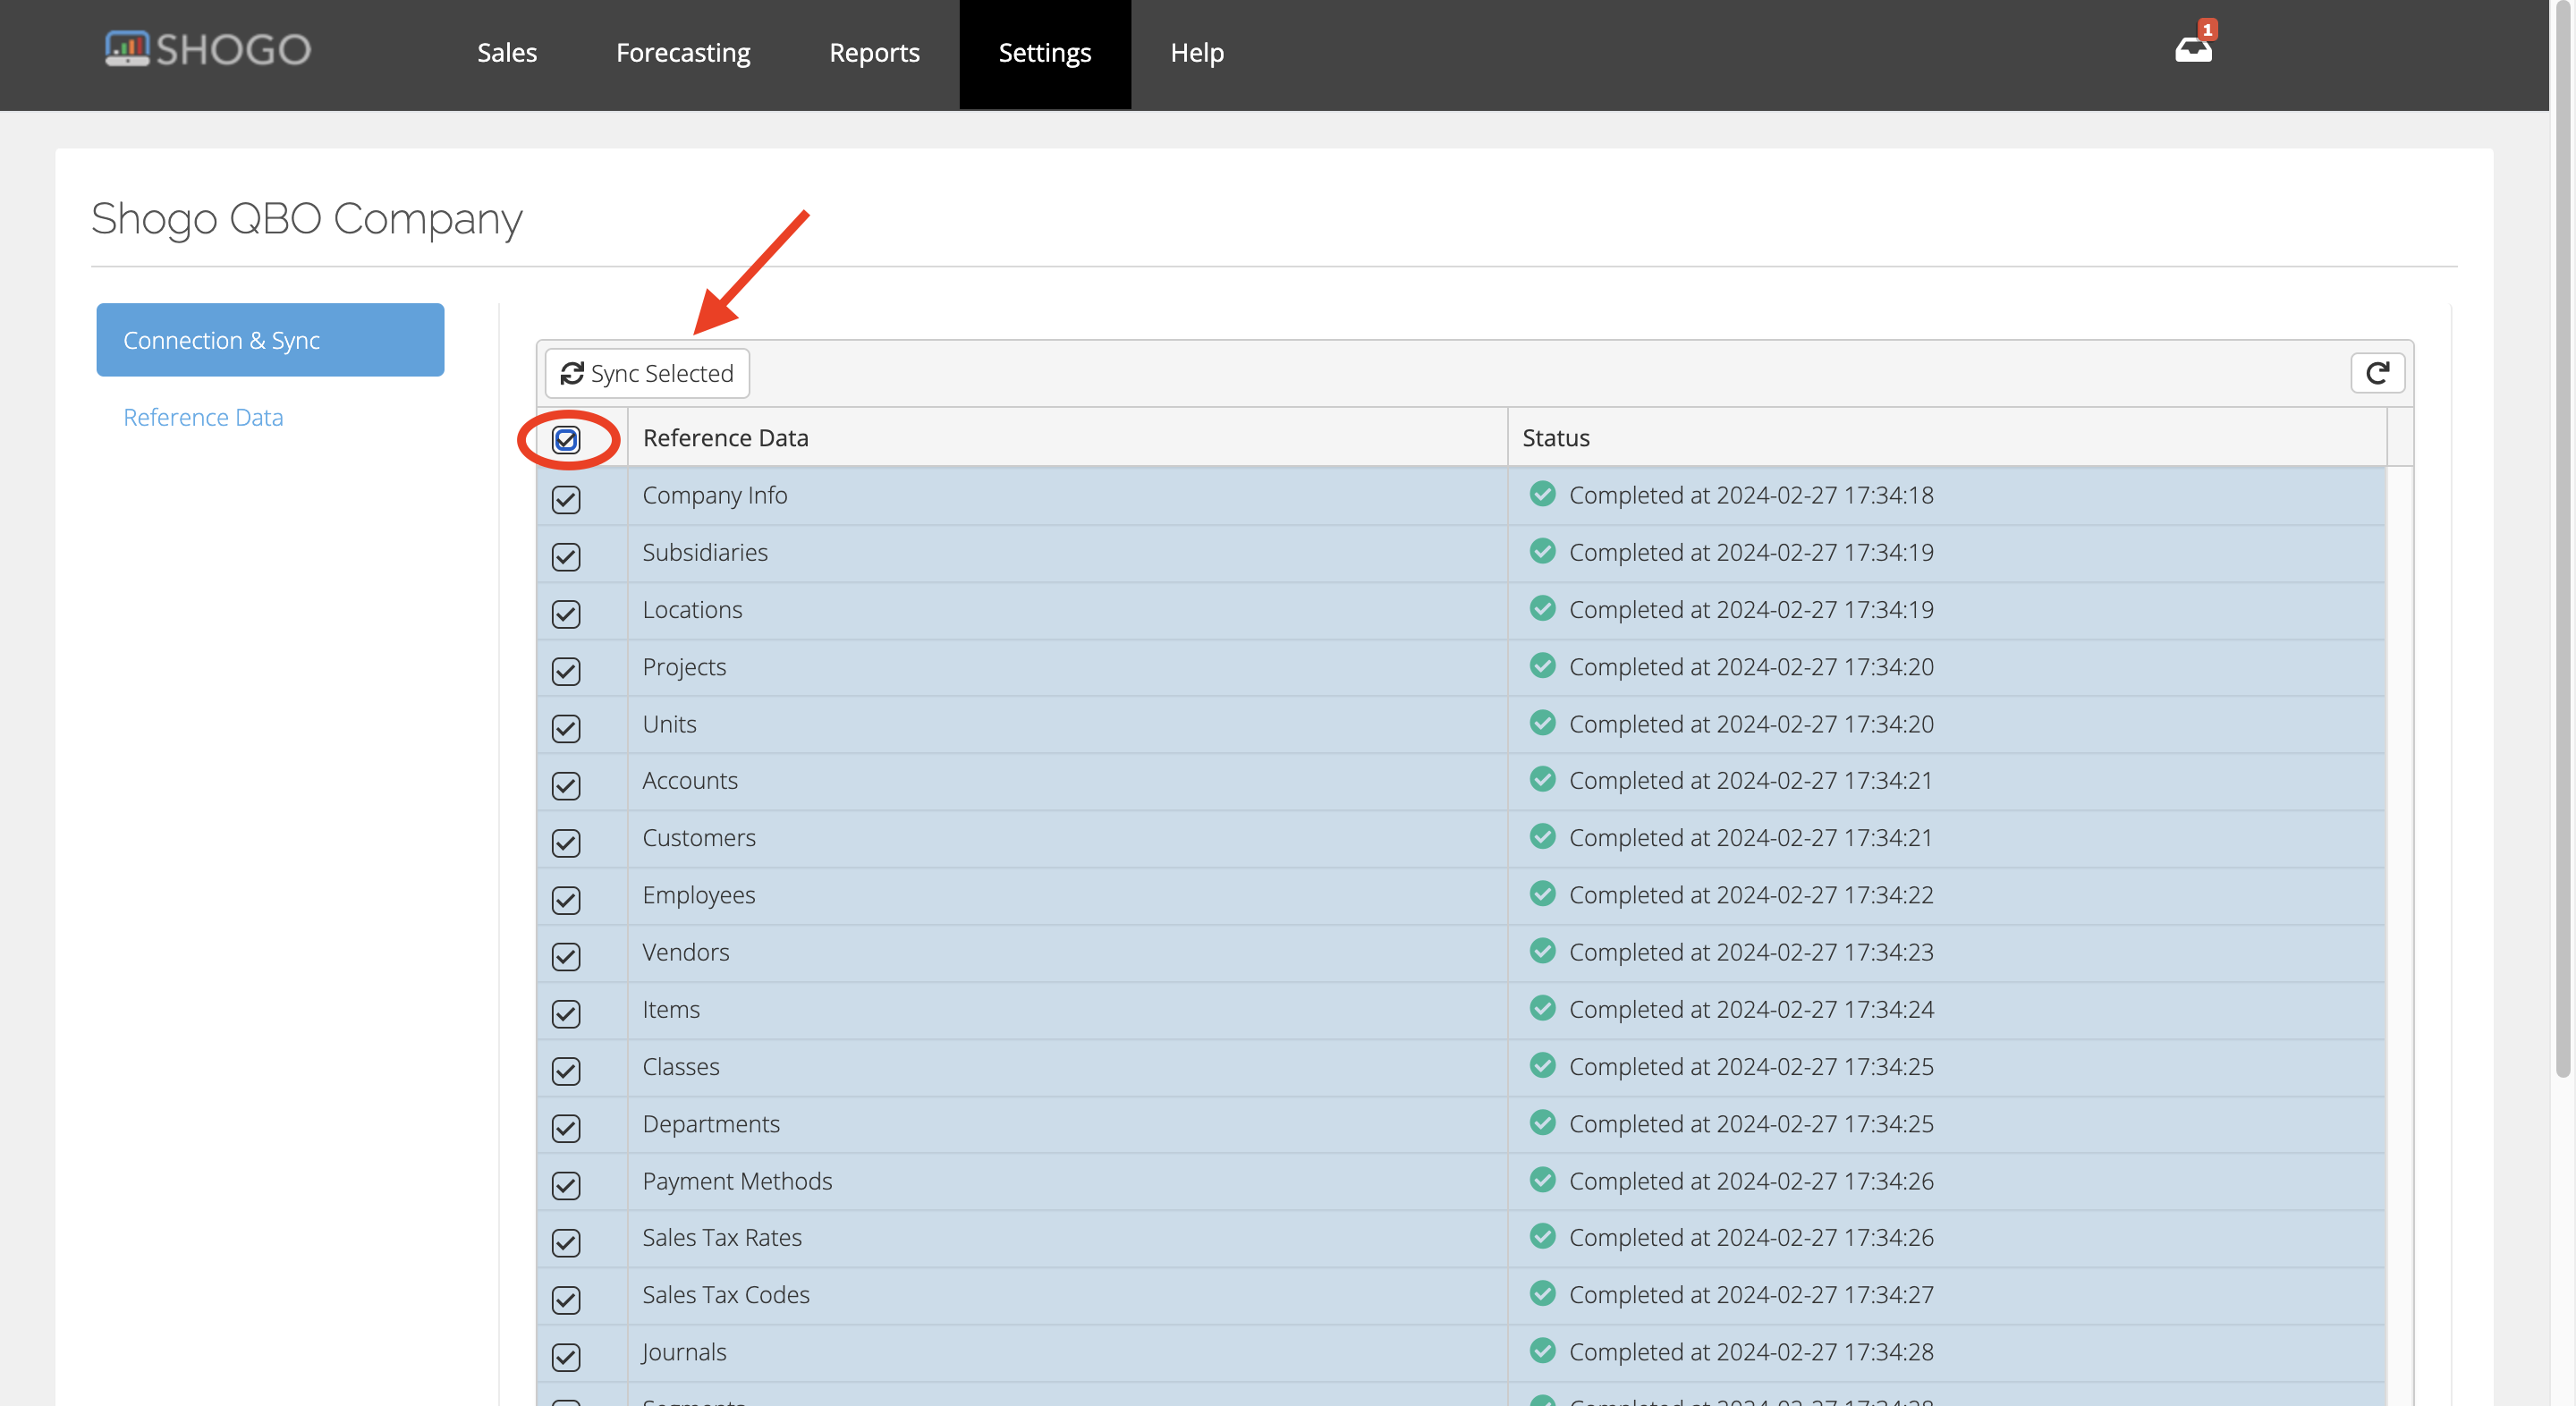Image resolution: width=2576 pixels, height=1406 pixels.
Task: Open the Forecasting menu
Action: (x=683, y=52)
